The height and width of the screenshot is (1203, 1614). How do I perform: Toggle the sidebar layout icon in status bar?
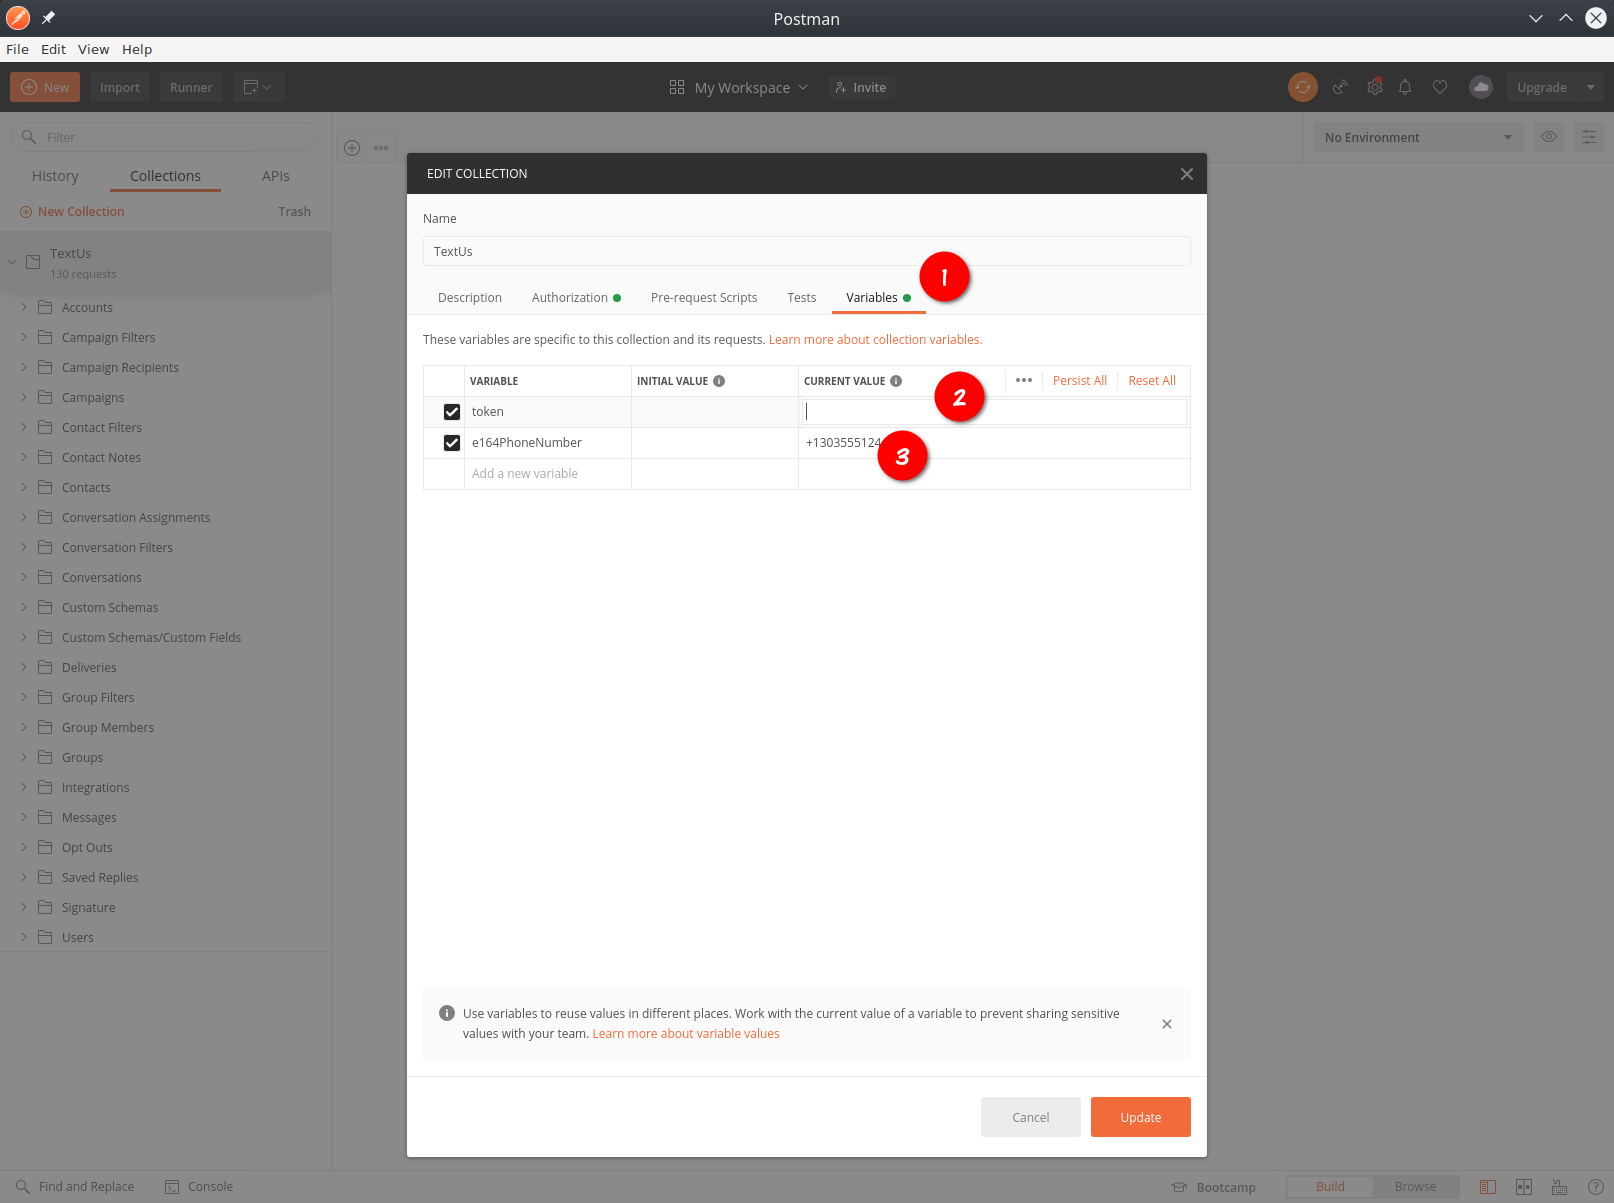pyautogui.click(x=1488, y=1187)
